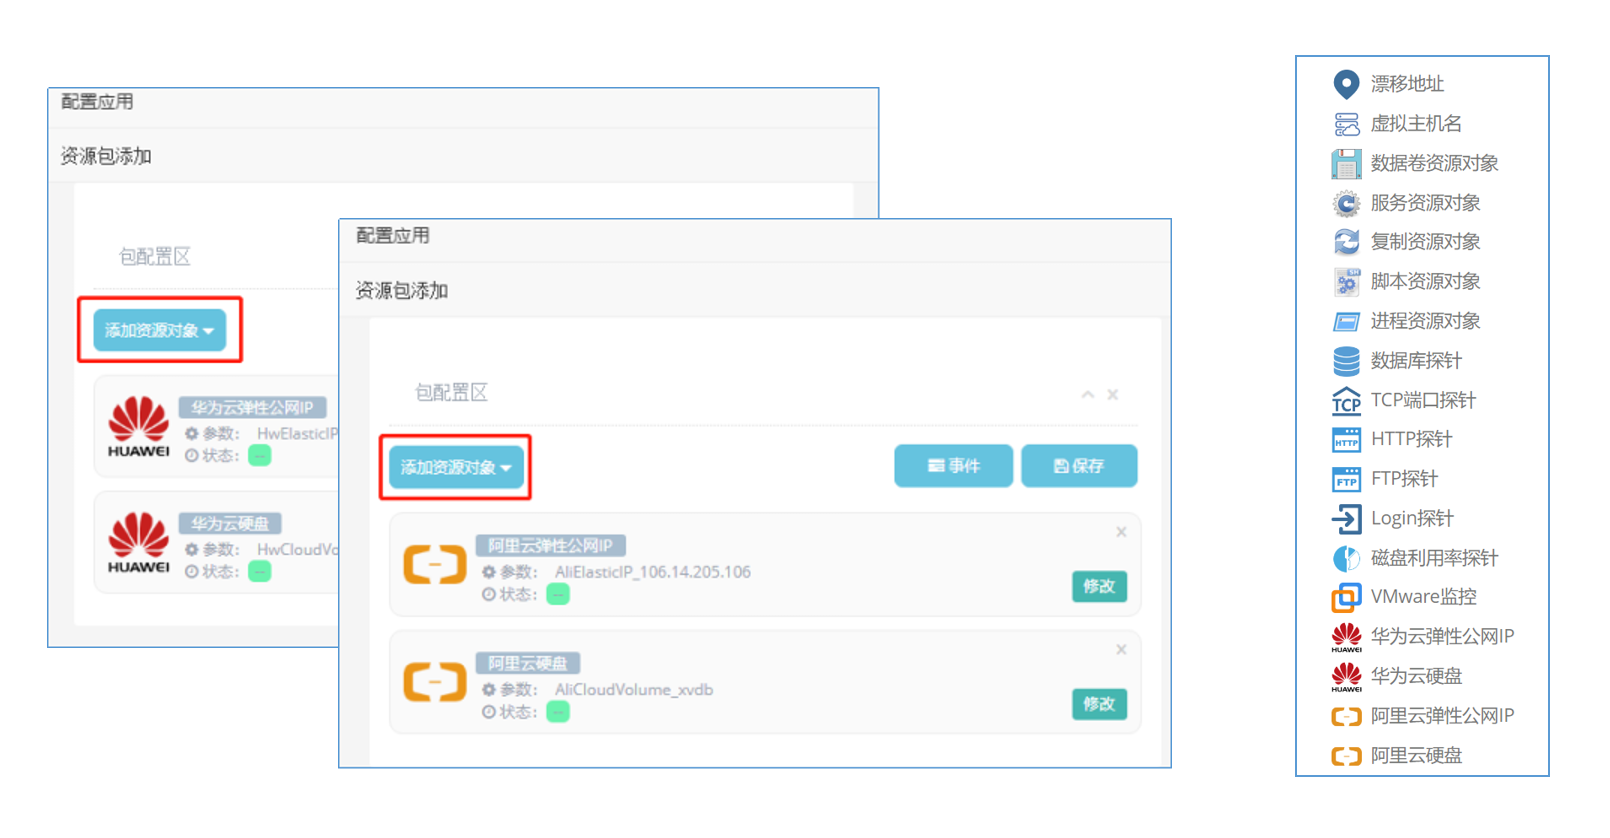Select HTTP探针 menu entry
The image size is (1610, 838).
tap(1410, 439)
